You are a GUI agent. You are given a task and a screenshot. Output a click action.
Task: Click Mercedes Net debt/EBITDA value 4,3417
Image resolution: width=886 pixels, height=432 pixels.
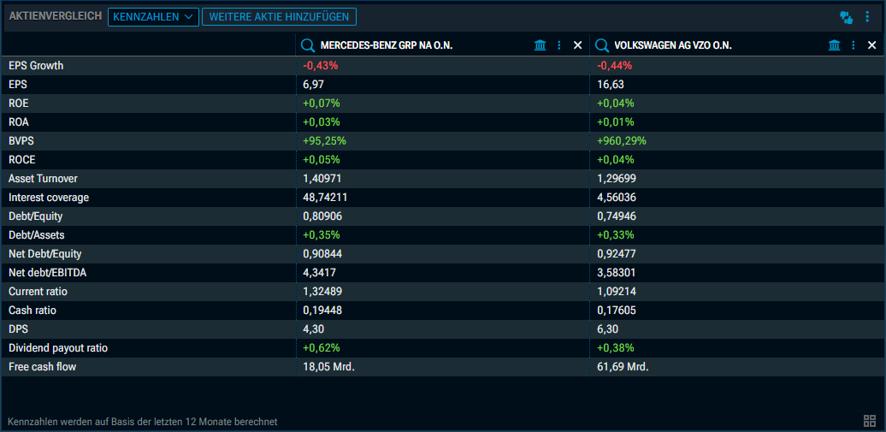point(320,273)
